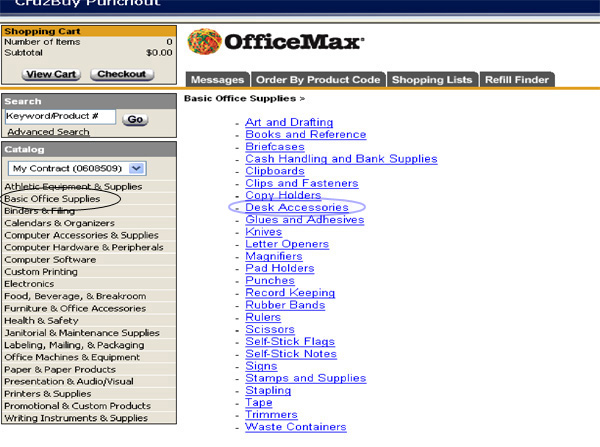Open the Pad Holders link
Image resolution: width=600 pixels, height=447 pixels.
coord(280,268)
